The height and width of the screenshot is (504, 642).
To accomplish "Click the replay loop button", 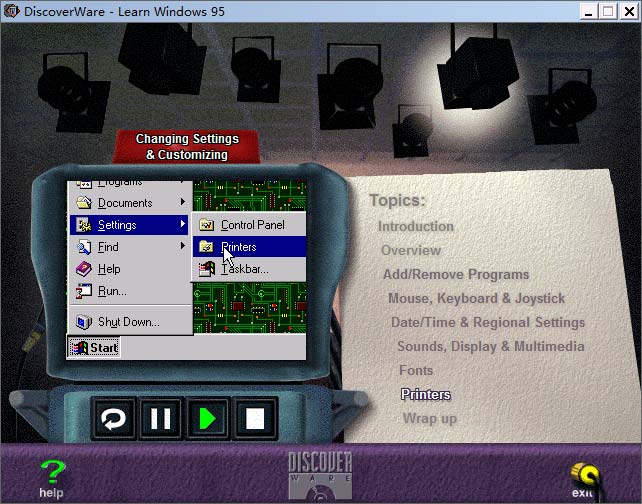I will [113, 419].
